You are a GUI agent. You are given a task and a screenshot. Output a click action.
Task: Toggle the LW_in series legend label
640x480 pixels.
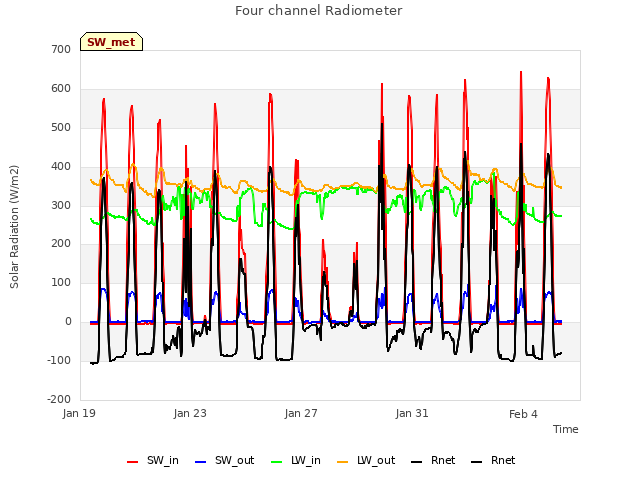(306, 460)
